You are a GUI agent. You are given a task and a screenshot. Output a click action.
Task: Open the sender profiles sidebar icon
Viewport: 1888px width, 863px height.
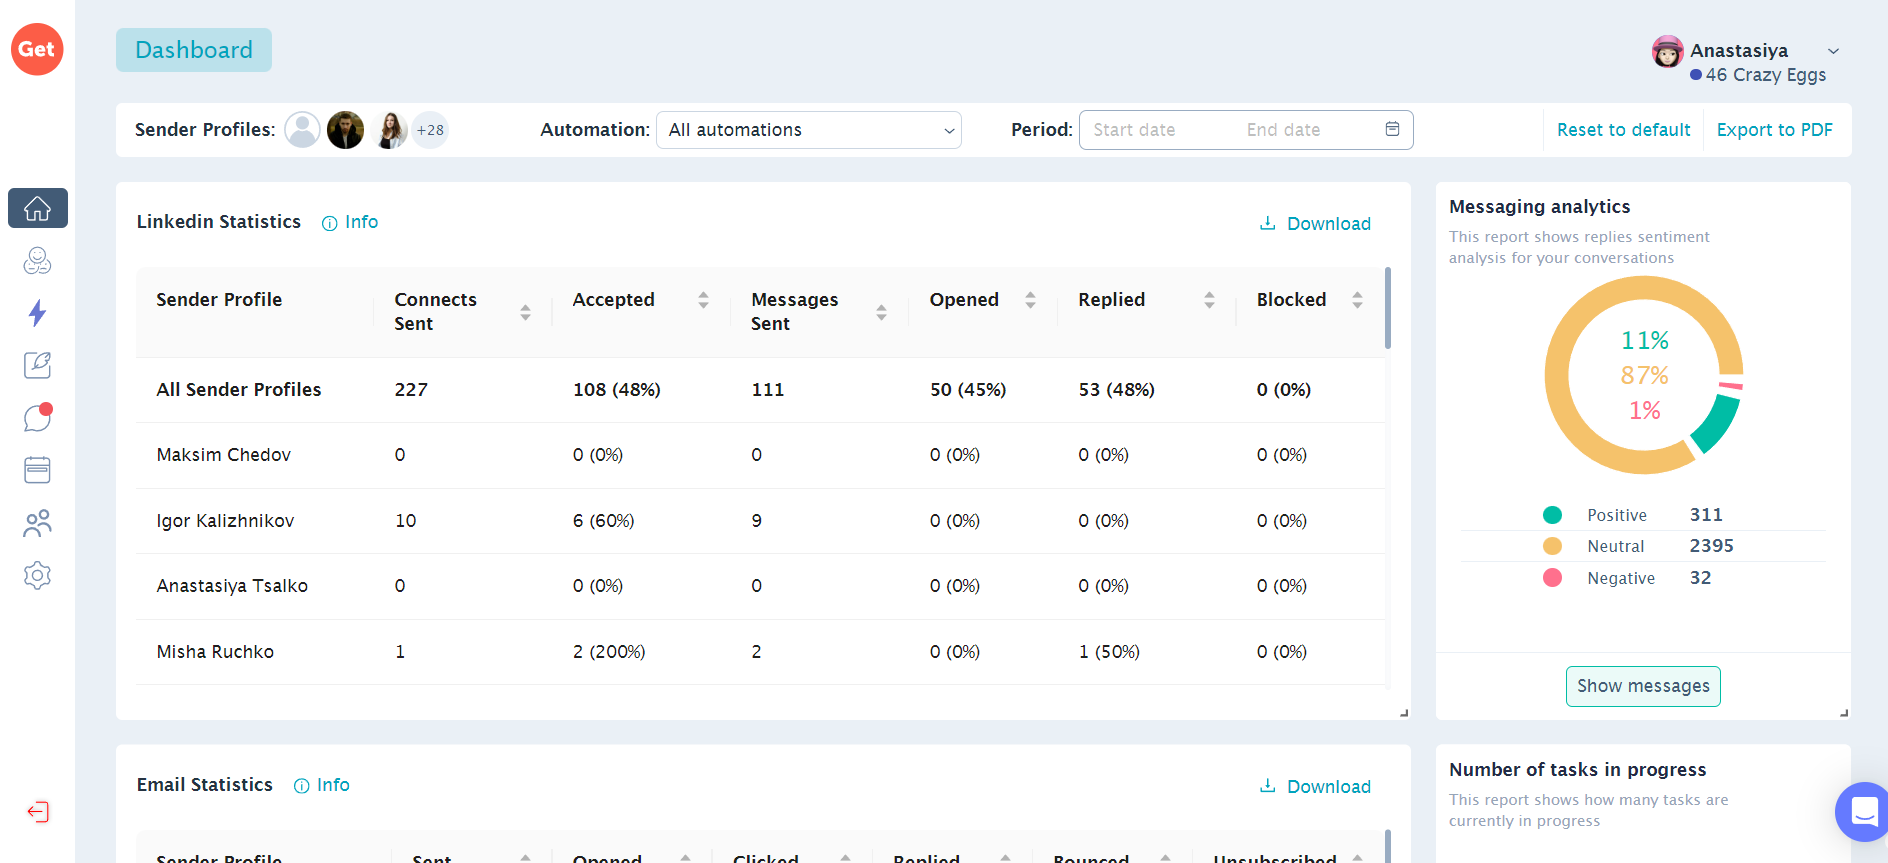click(x=37, y=261)
